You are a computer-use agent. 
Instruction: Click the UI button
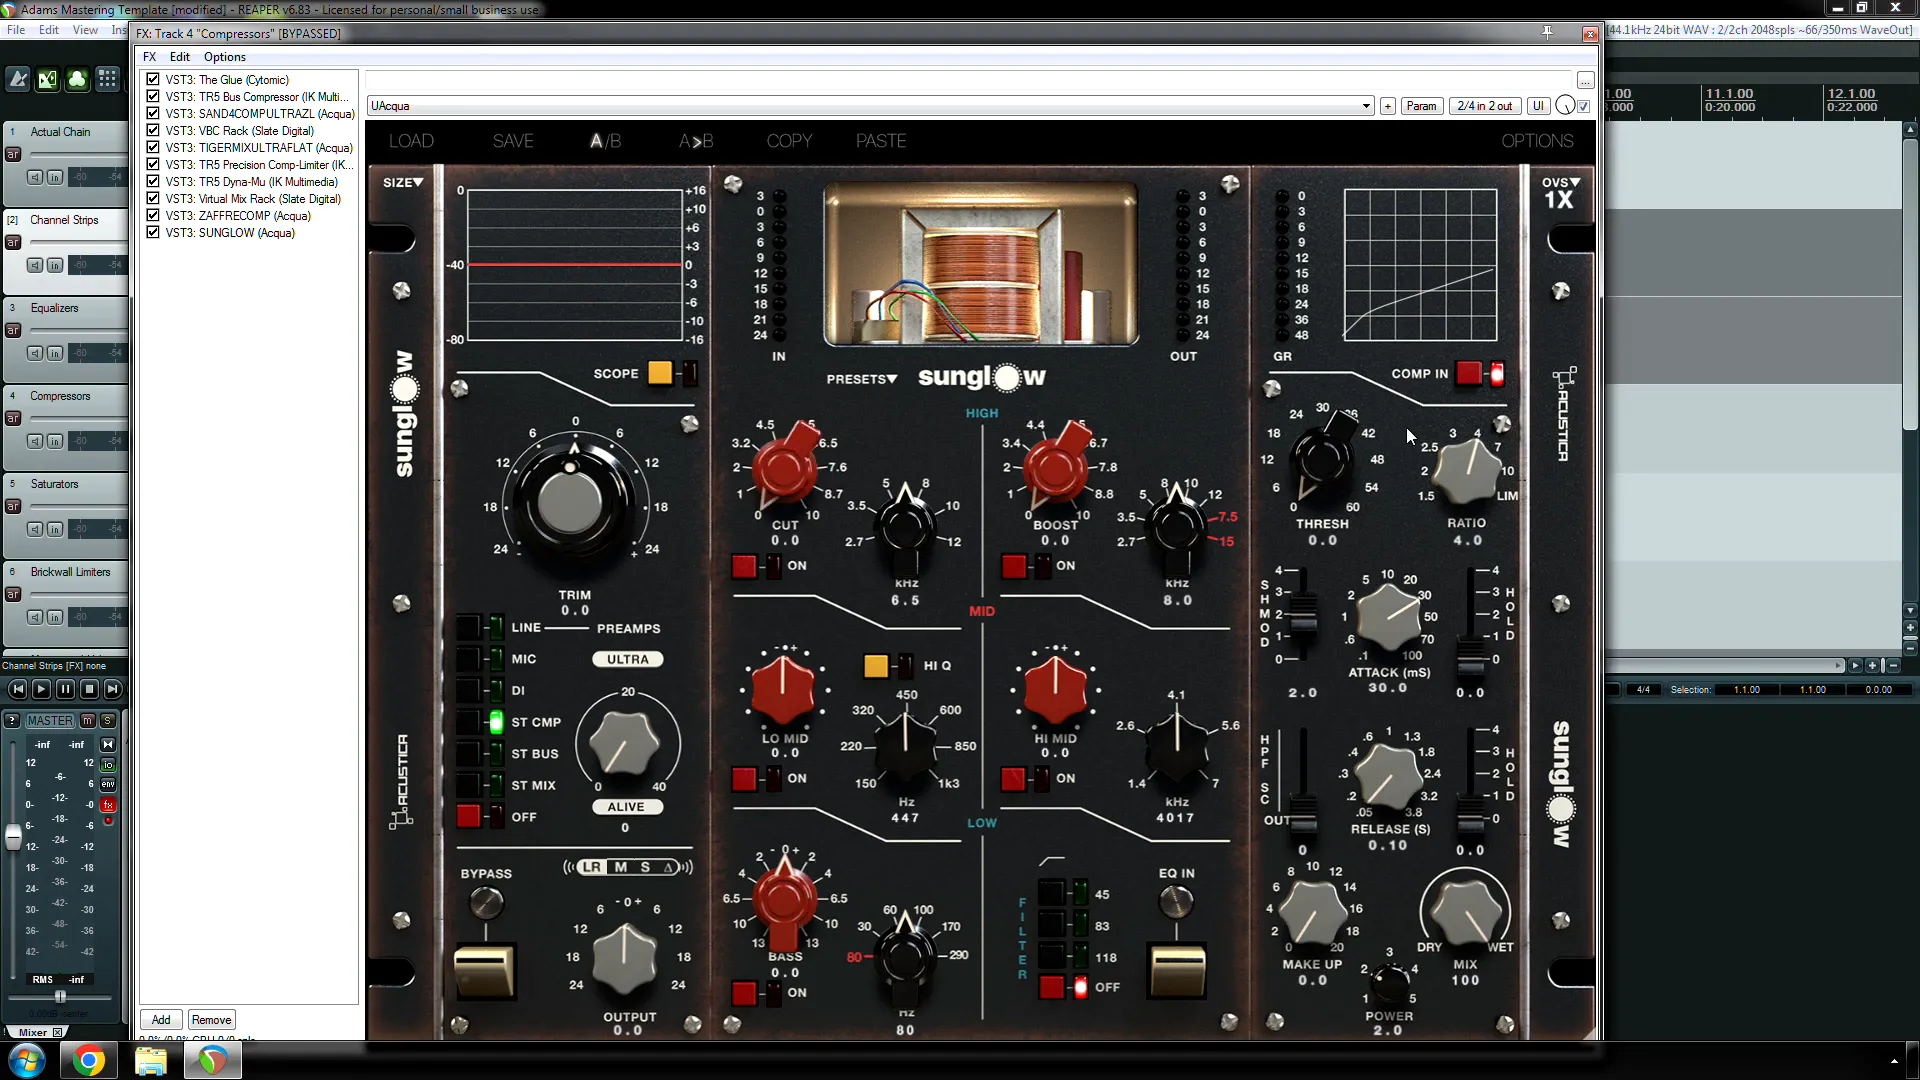click(x=1538, y=106)
